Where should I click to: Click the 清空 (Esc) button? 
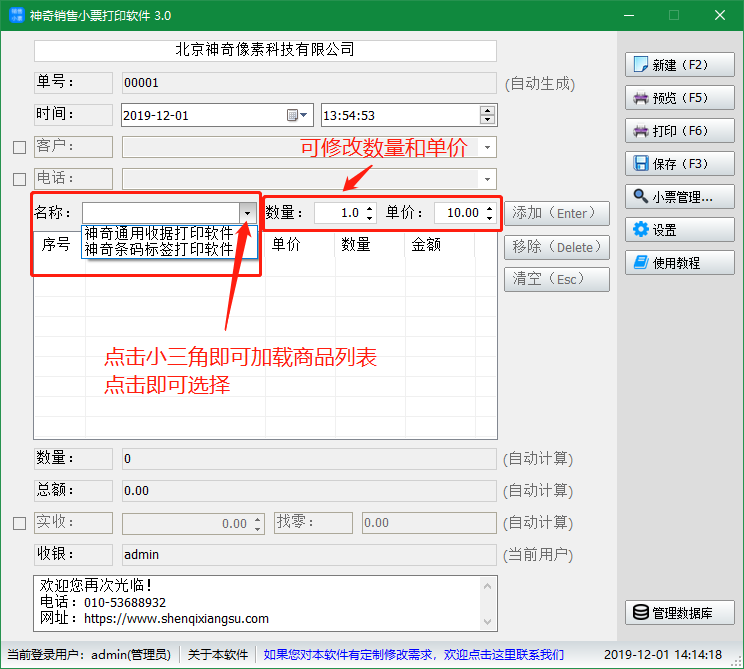tap(557, 279)
